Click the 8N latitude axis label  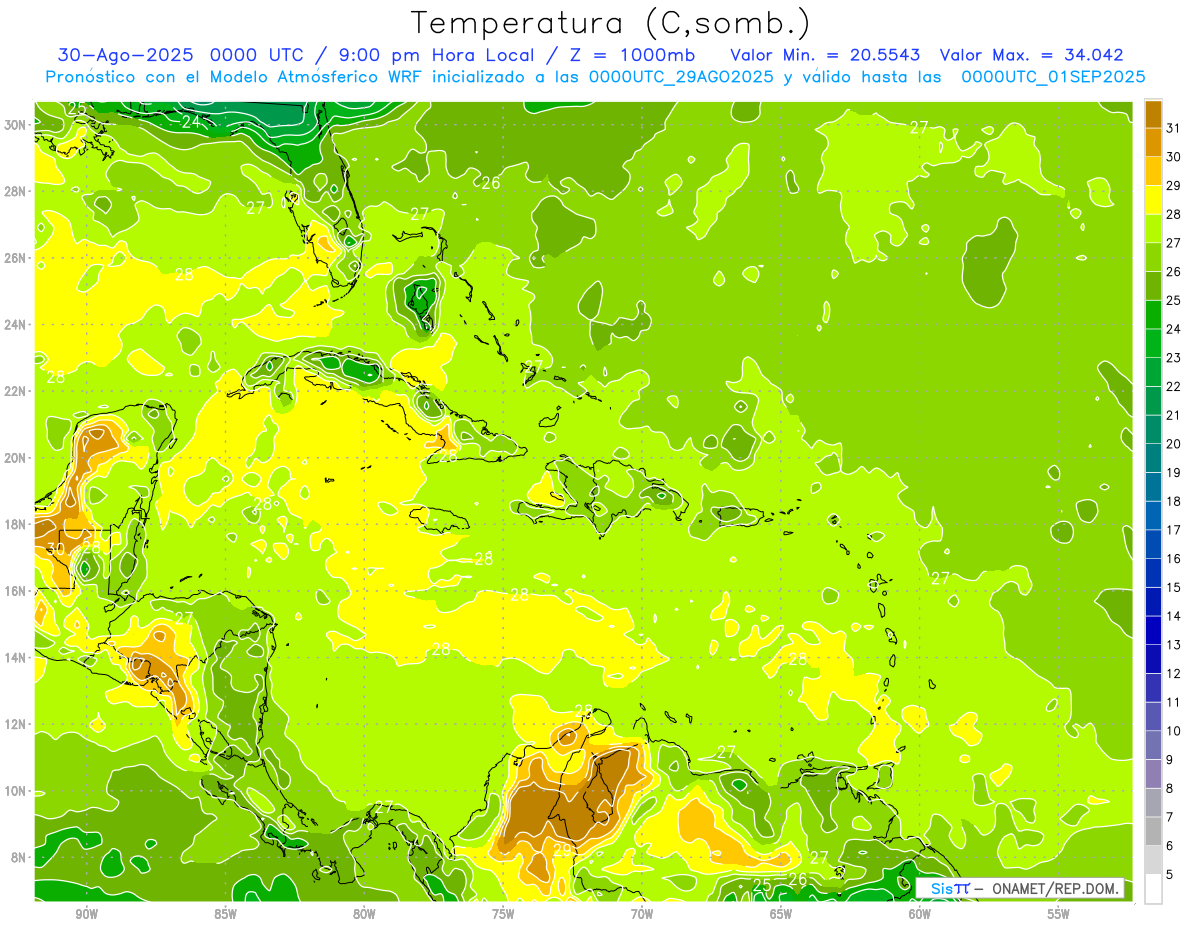tap(20, 858)
